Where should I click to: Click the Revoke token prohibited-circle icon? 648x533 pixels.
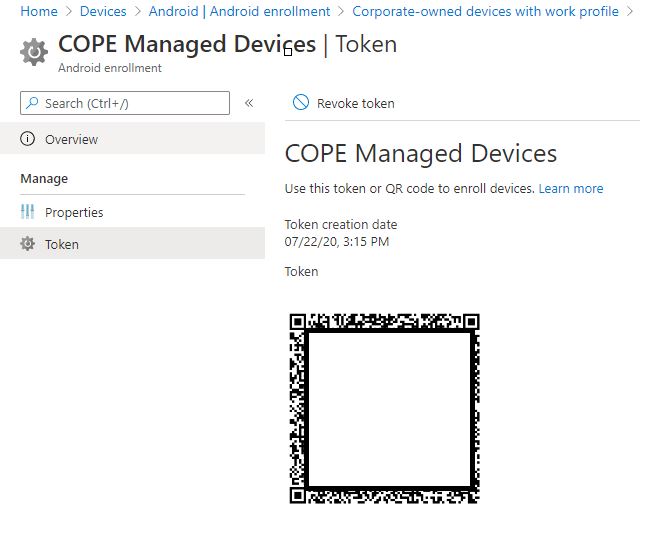coord(301,102)
